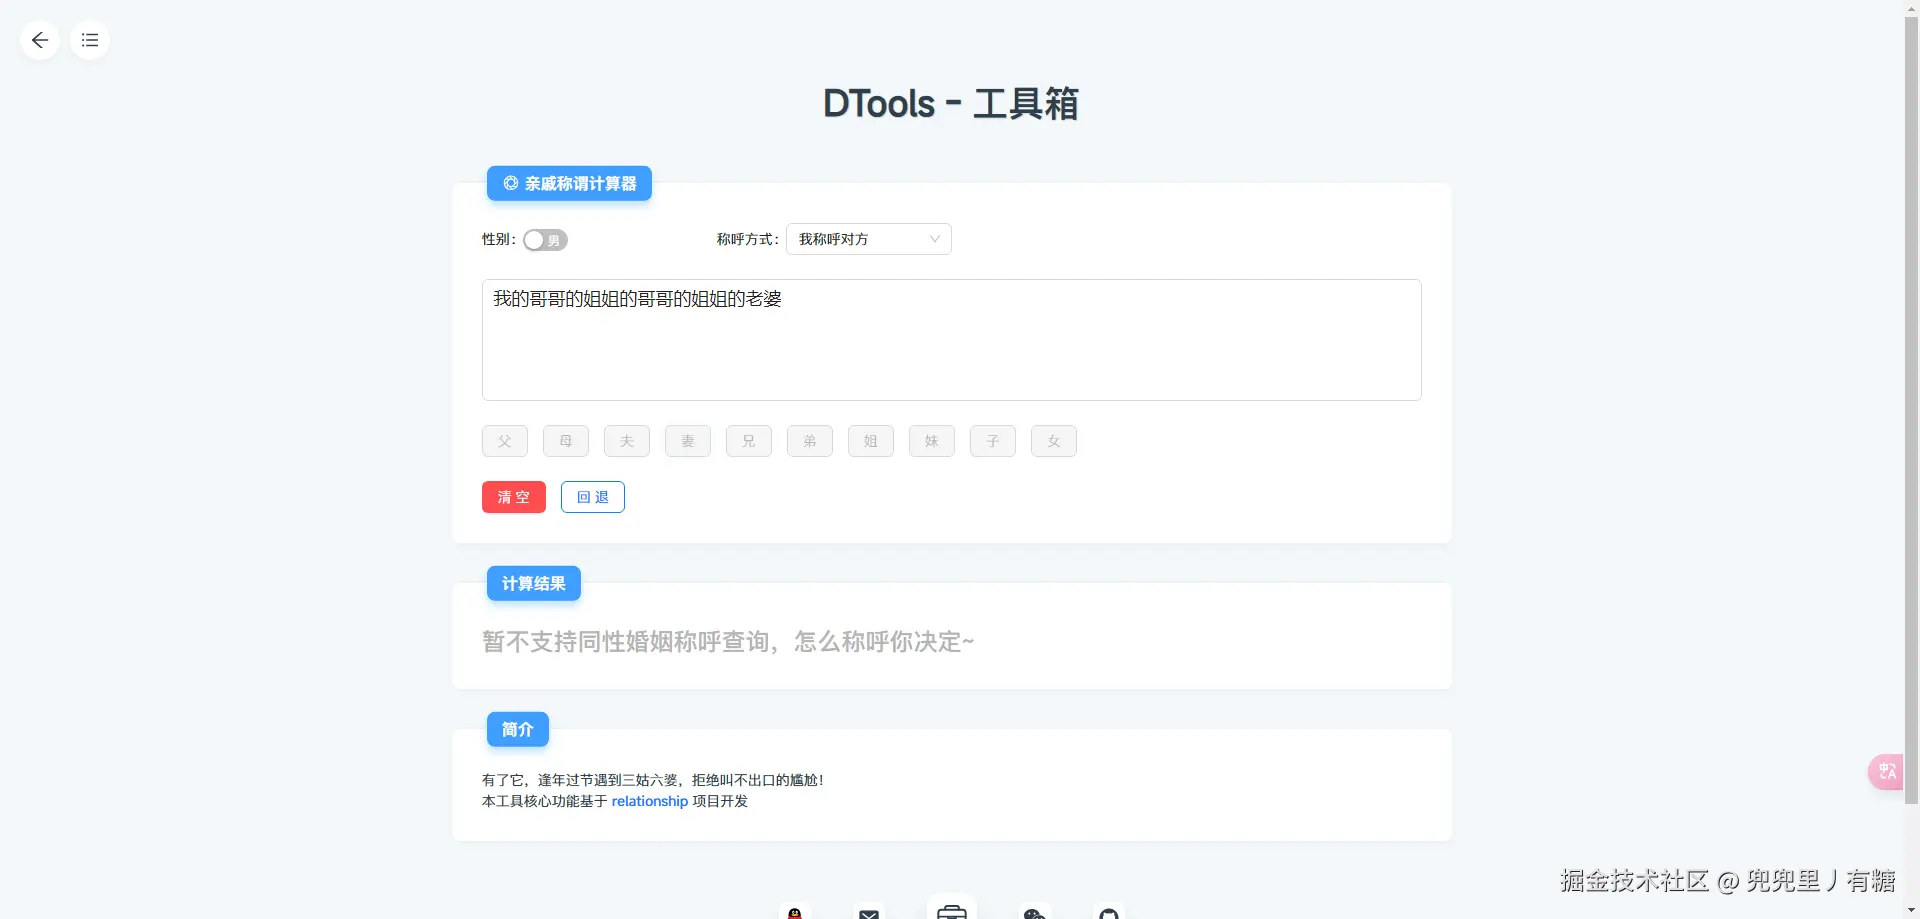Click the pink translate floating icon
The image size is (1920, 919).
click(x=1886, y=771)
